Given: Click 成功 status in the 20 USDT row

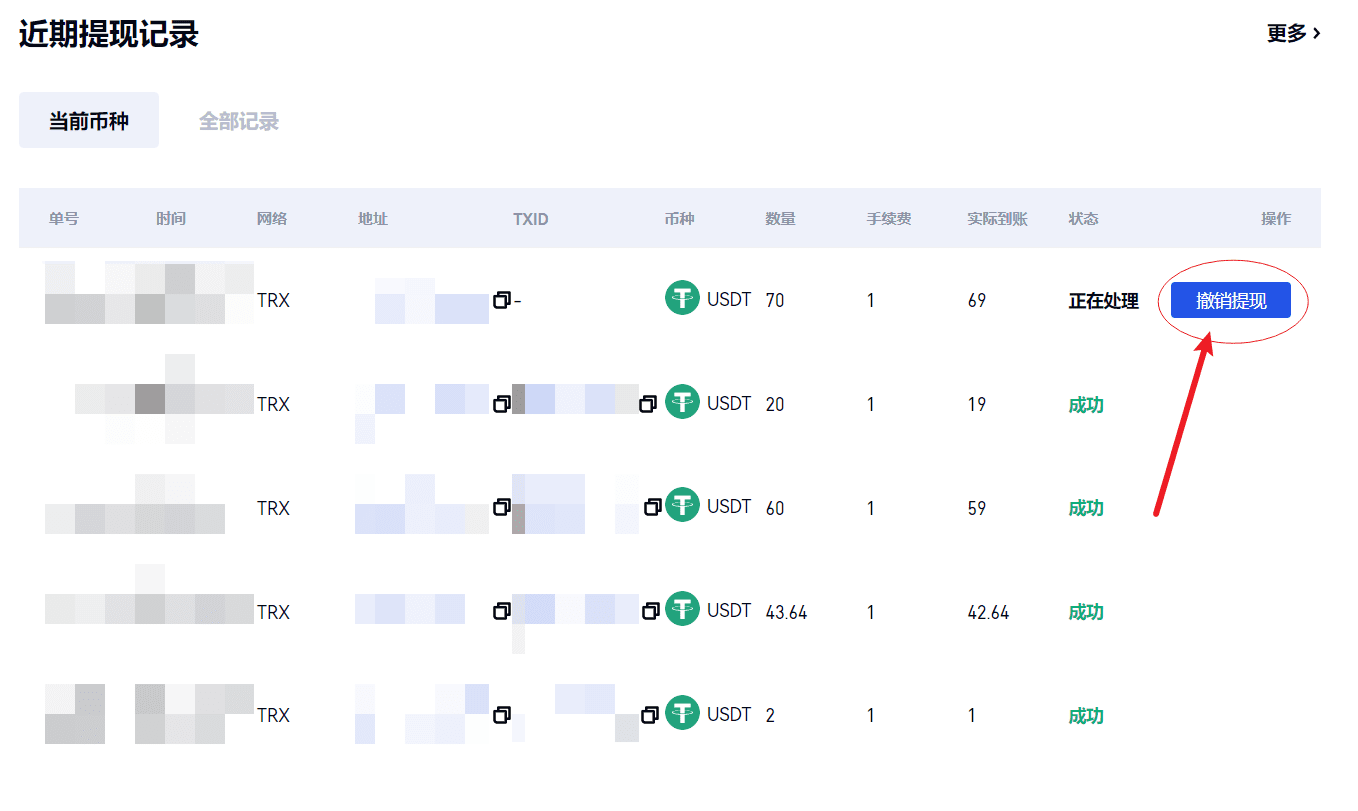Looking at the screenshot, I should coord(1086,404).
